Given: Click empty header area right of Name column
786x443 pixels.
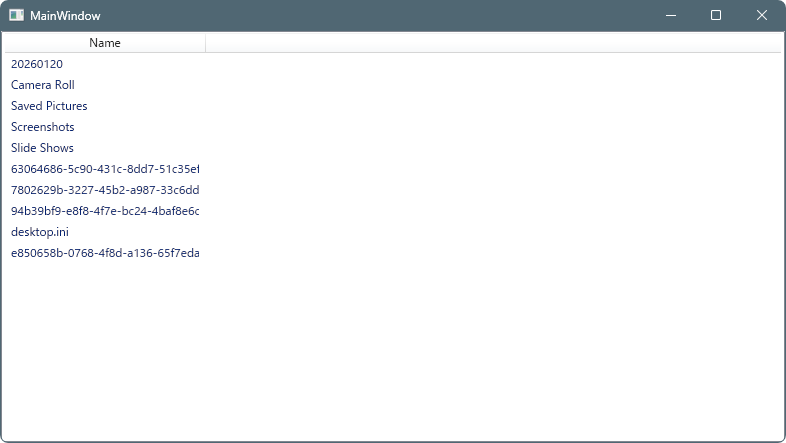Looking at the screenshot, I should coord(490,43).
